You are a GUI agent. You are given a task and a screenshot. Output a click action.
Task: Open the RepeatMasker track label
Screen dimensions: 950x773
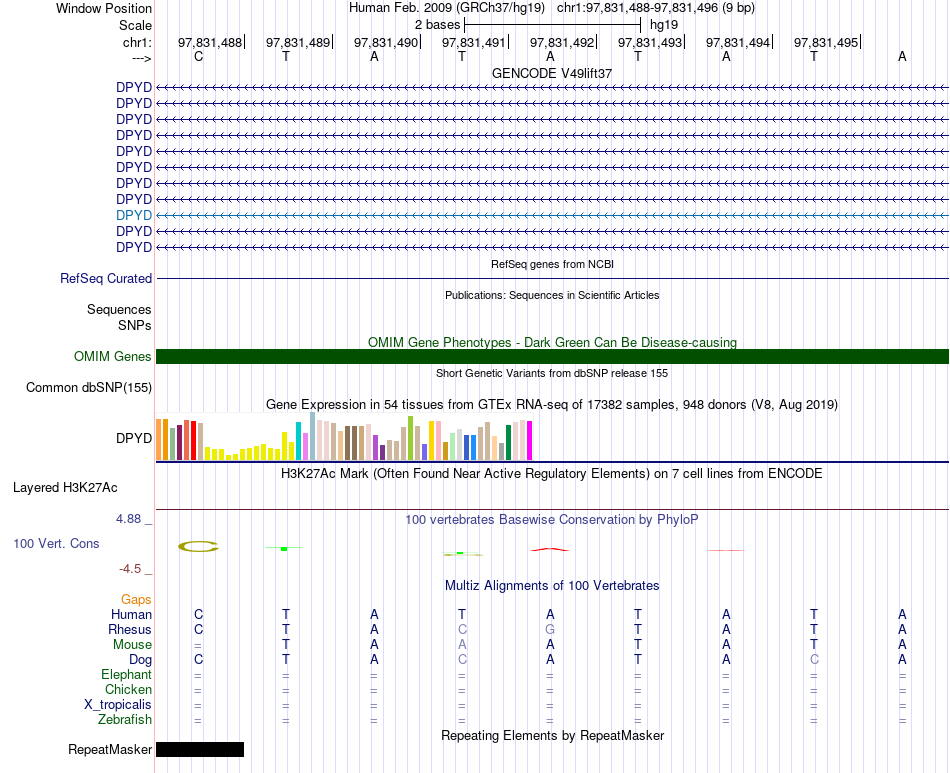tap(110, 749)
